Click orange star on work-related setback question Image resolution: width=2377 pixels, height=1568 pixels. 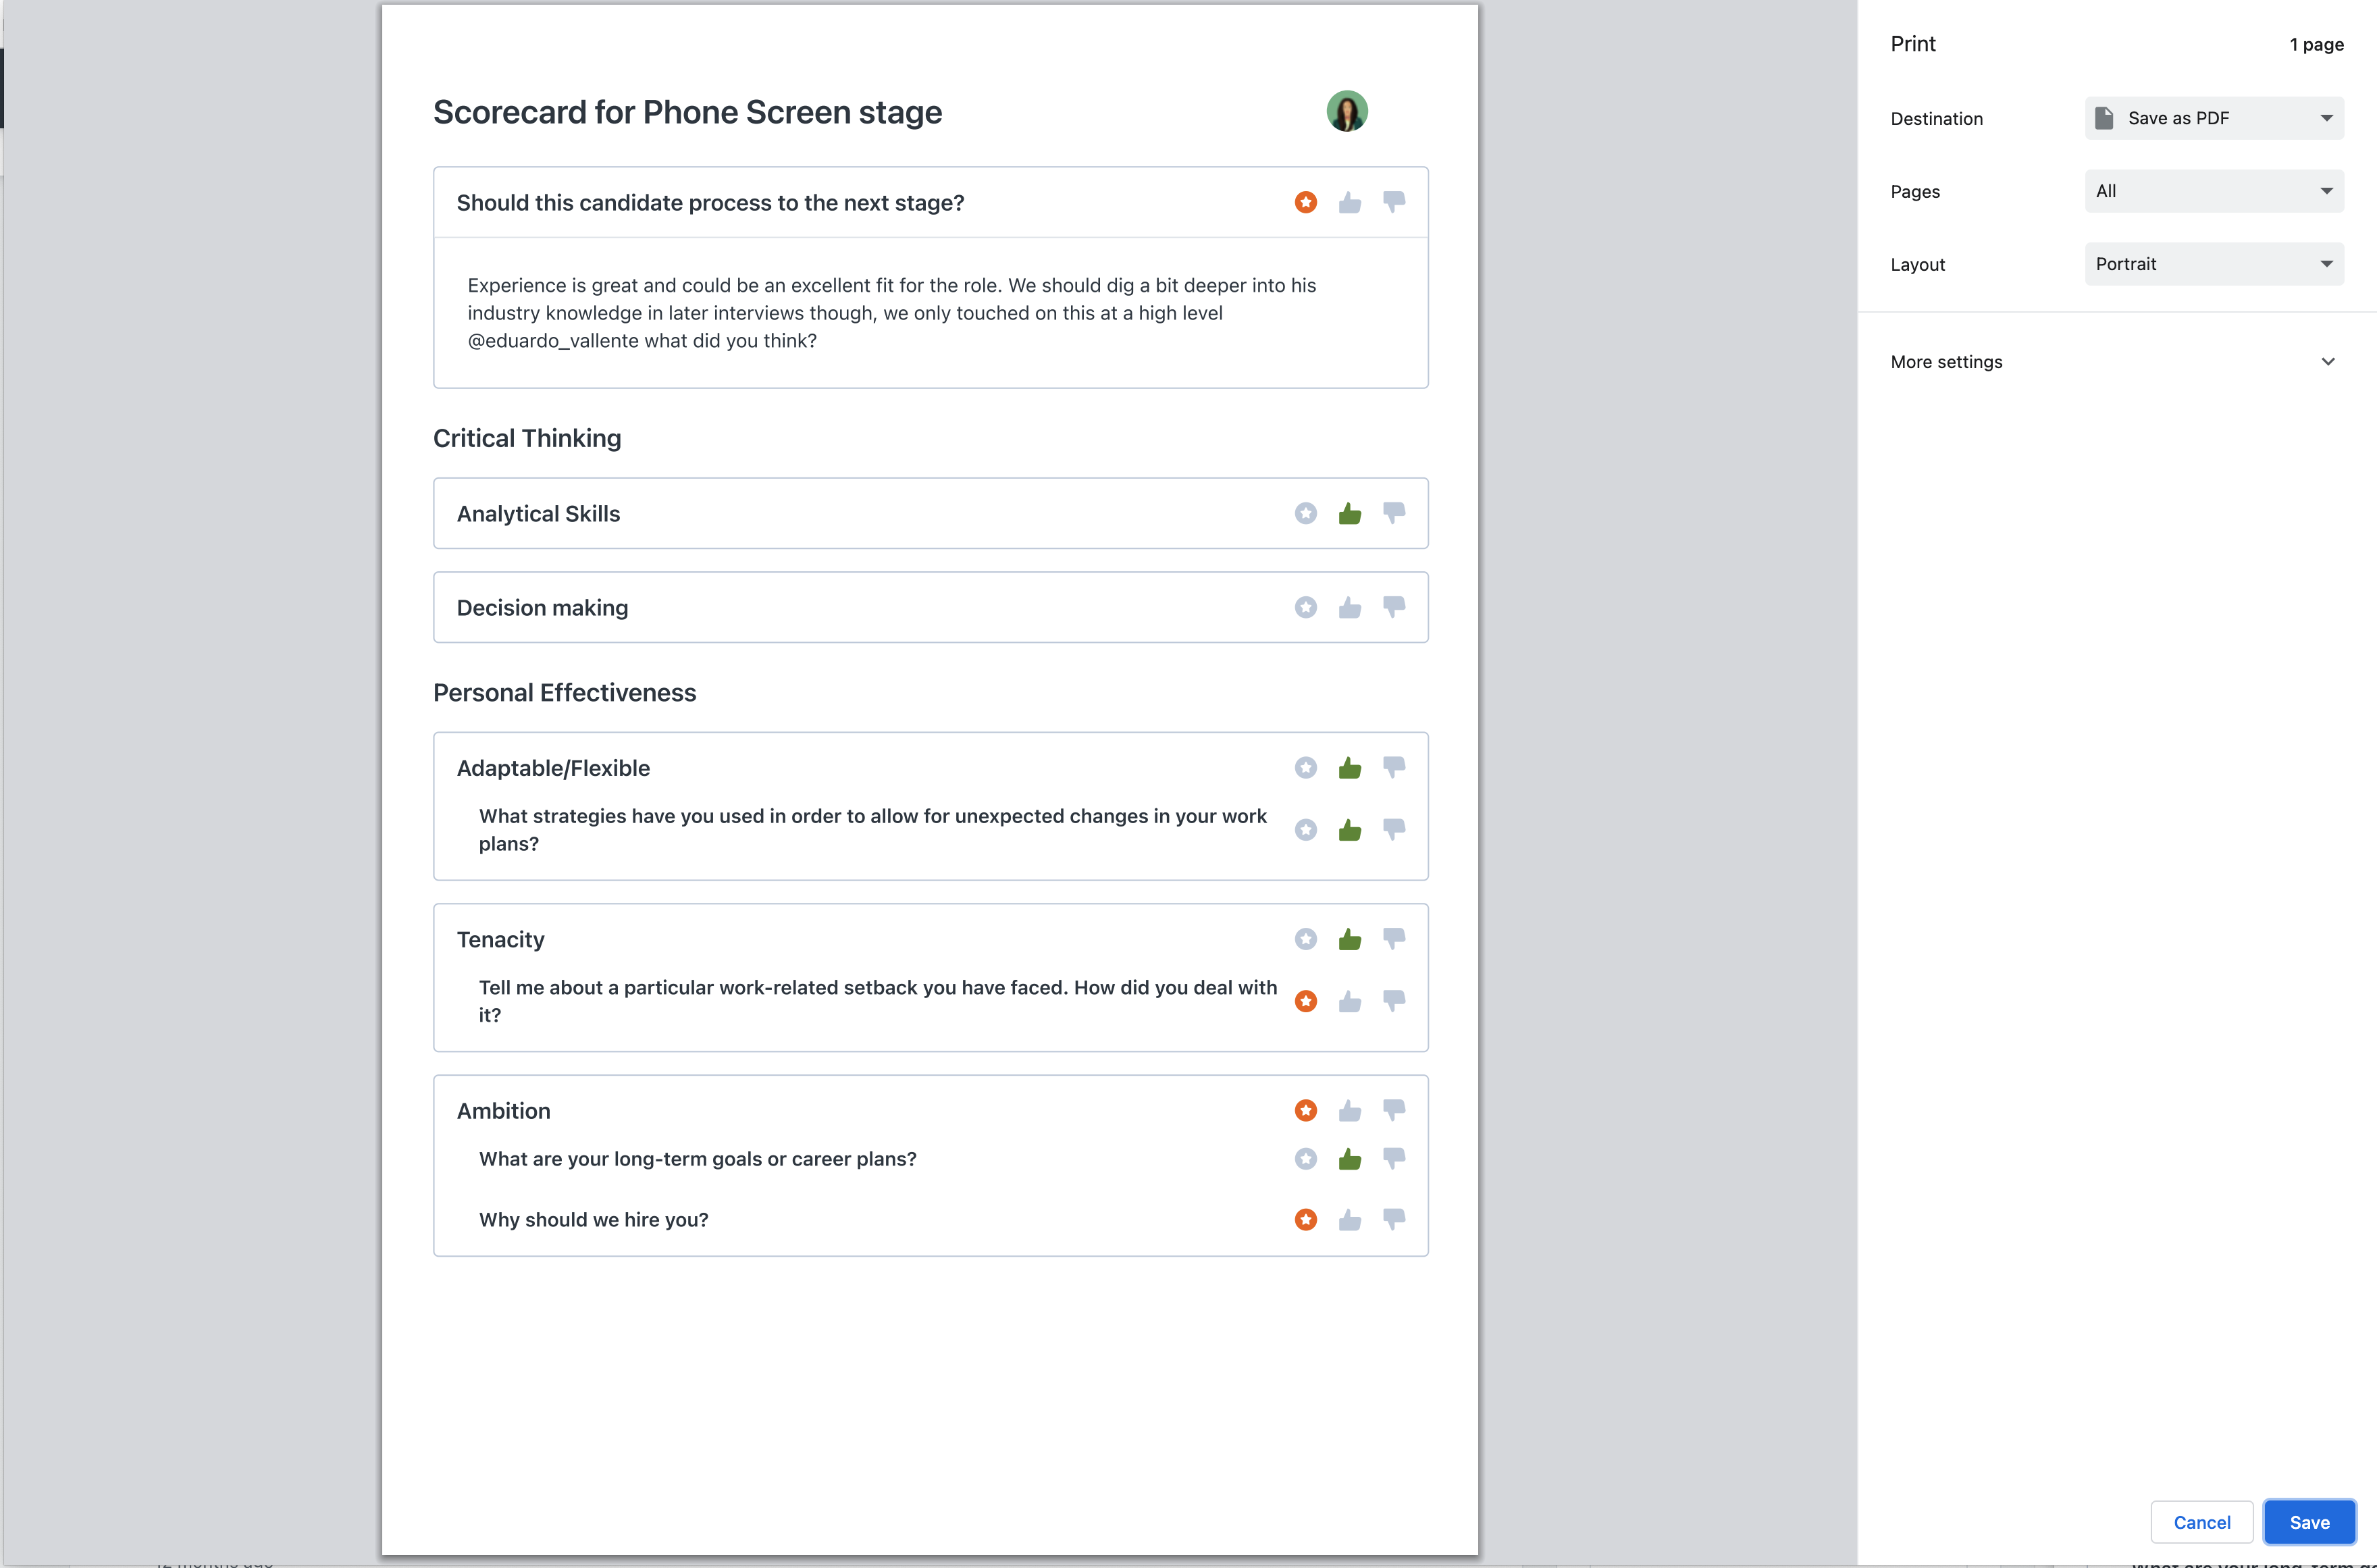point(1305,1001)
